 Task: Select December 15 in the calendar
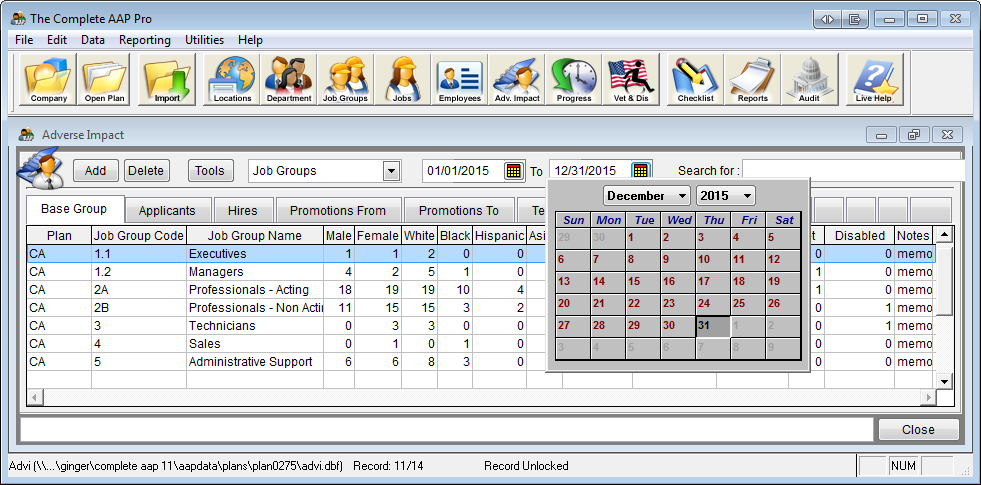pos(643,282)
